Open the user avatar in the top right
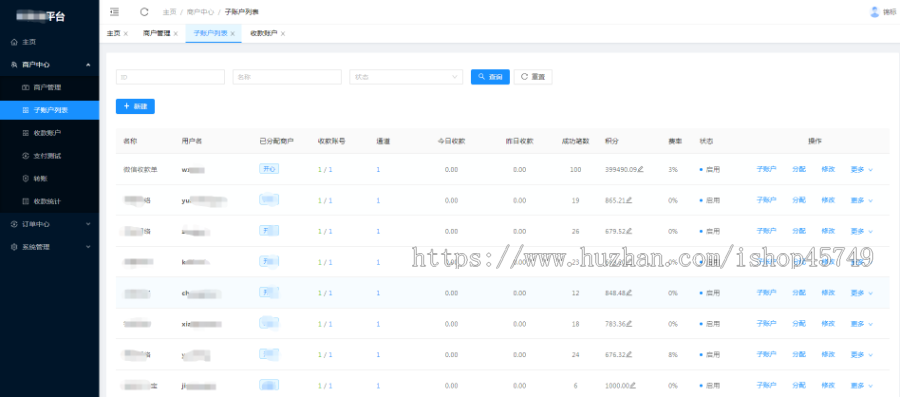 click(x=875, y=11)
